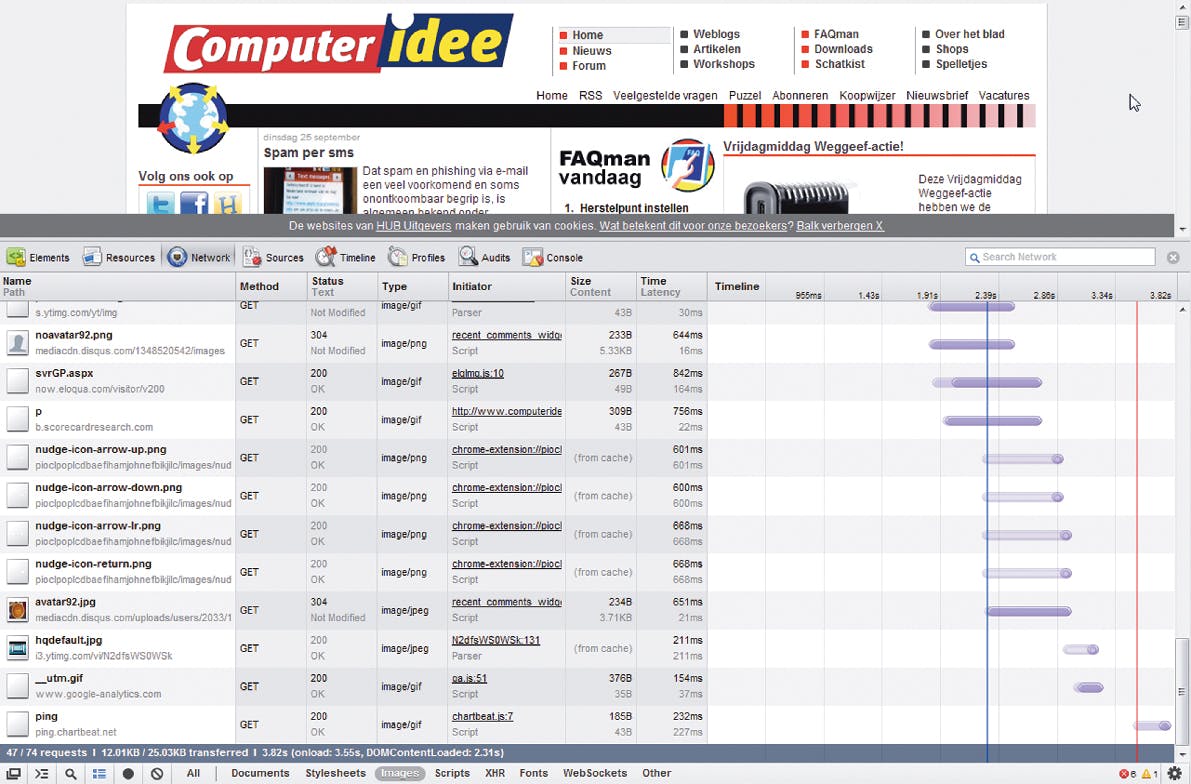Sort by the Name column header
1191x784 pixels.
pyautogui.click(x=118, y=286)
